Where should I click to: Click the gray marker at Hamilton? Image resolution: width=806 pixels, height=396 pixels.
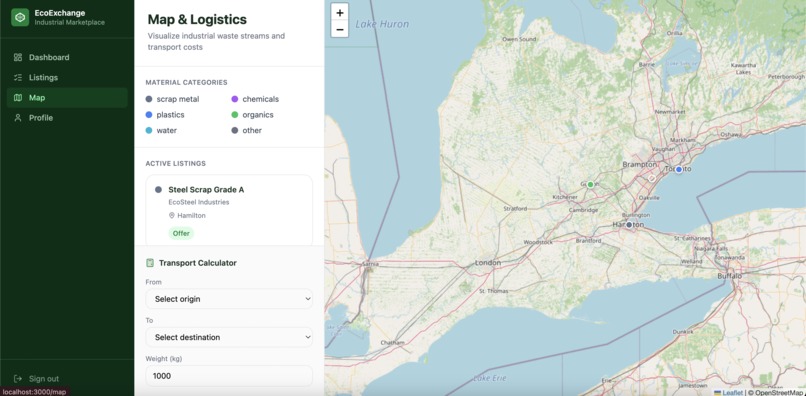[x=629, y=225]
